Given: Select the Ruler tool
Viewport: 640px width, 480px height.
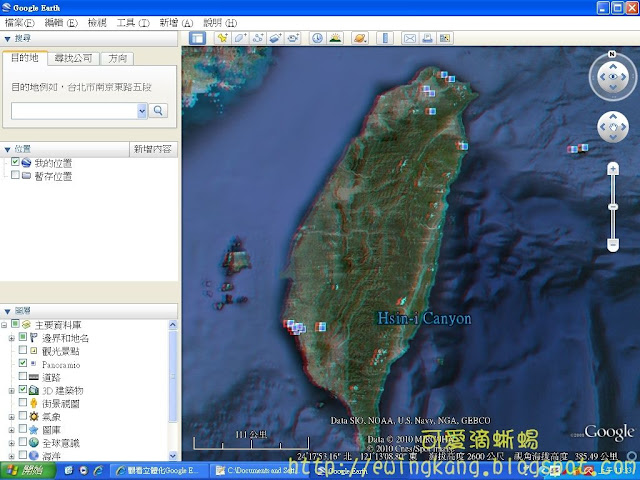Looking at the screenshot, I should point(385,38).
